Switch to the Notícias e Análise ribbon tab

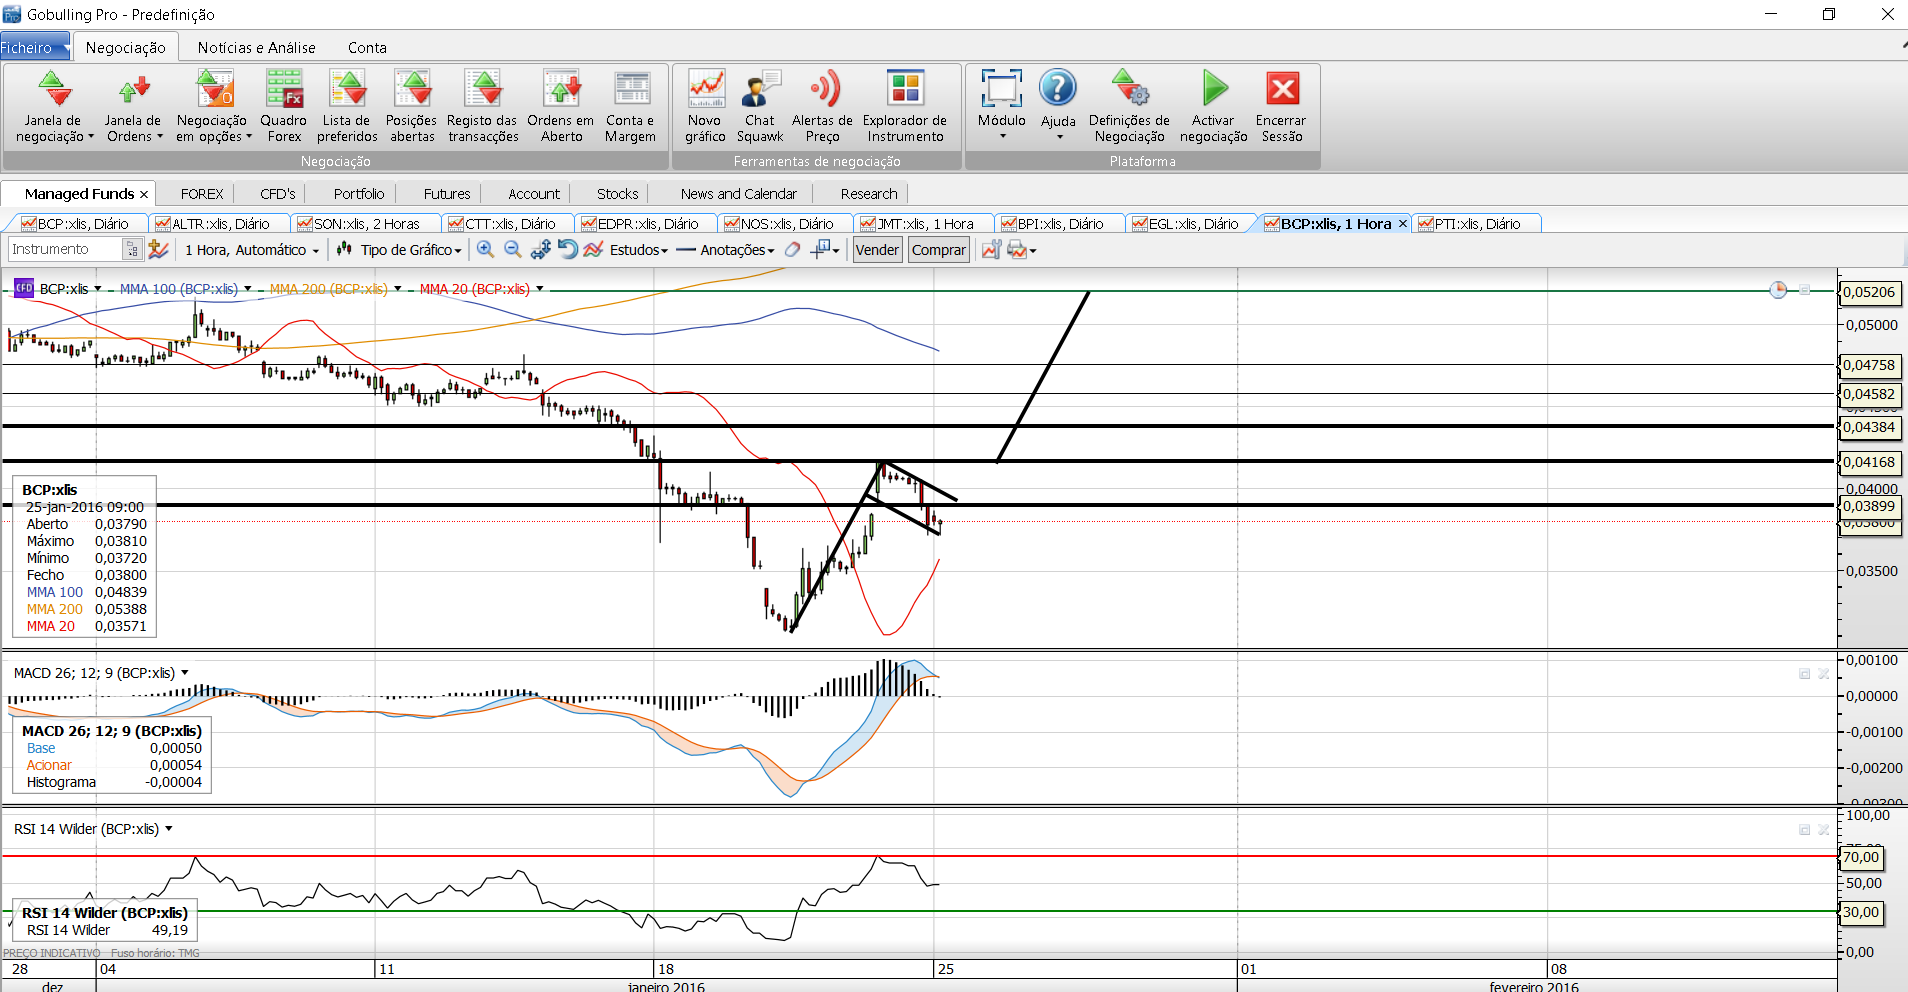256,47
